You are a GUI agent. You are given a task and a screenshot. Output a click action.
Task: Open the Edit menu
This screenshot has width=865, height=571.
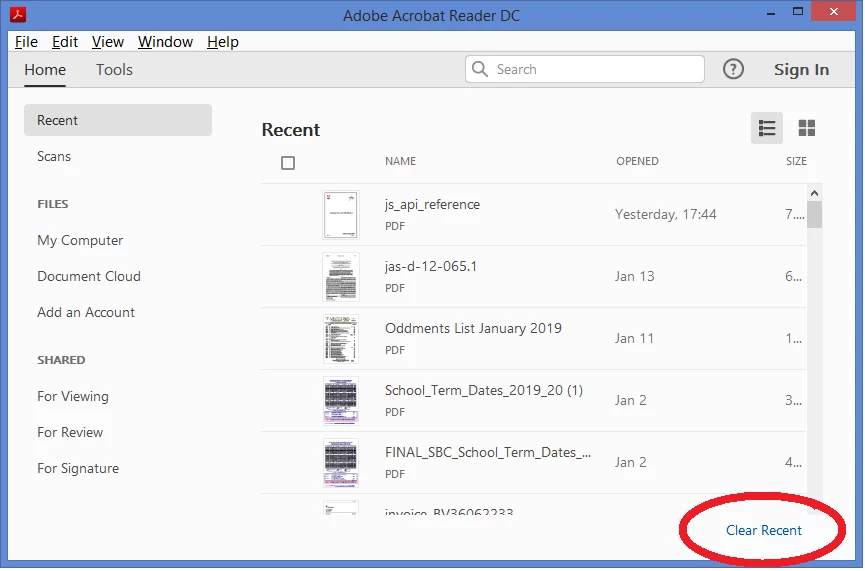coord(65,42)
